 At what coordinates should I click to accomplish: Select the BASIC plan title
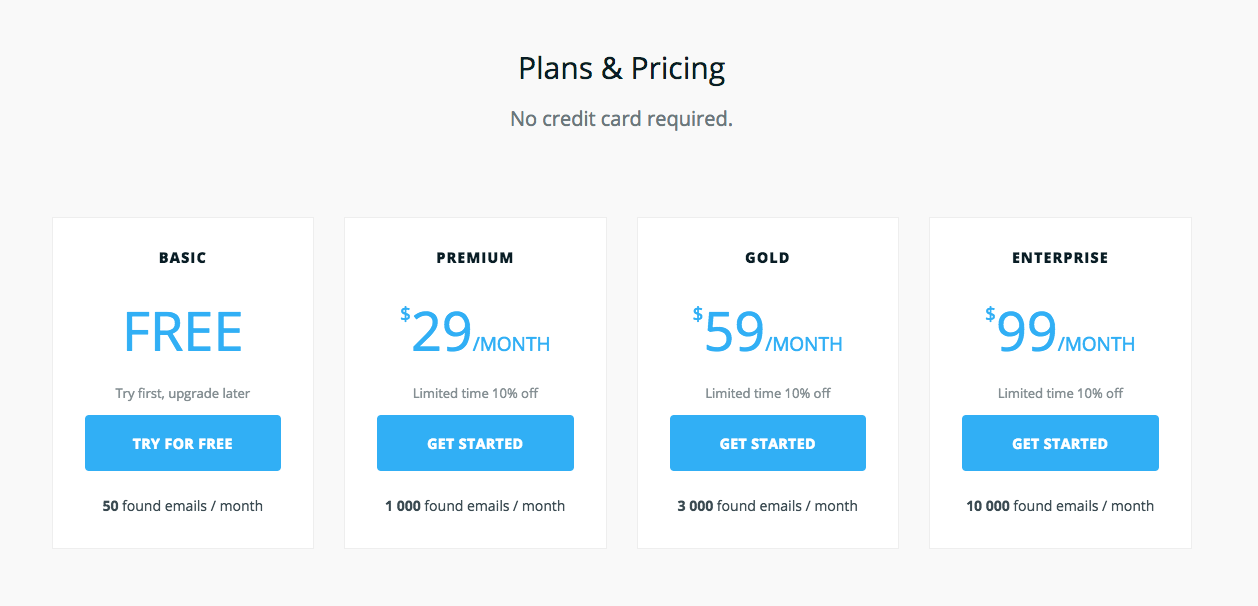(182, 257)
